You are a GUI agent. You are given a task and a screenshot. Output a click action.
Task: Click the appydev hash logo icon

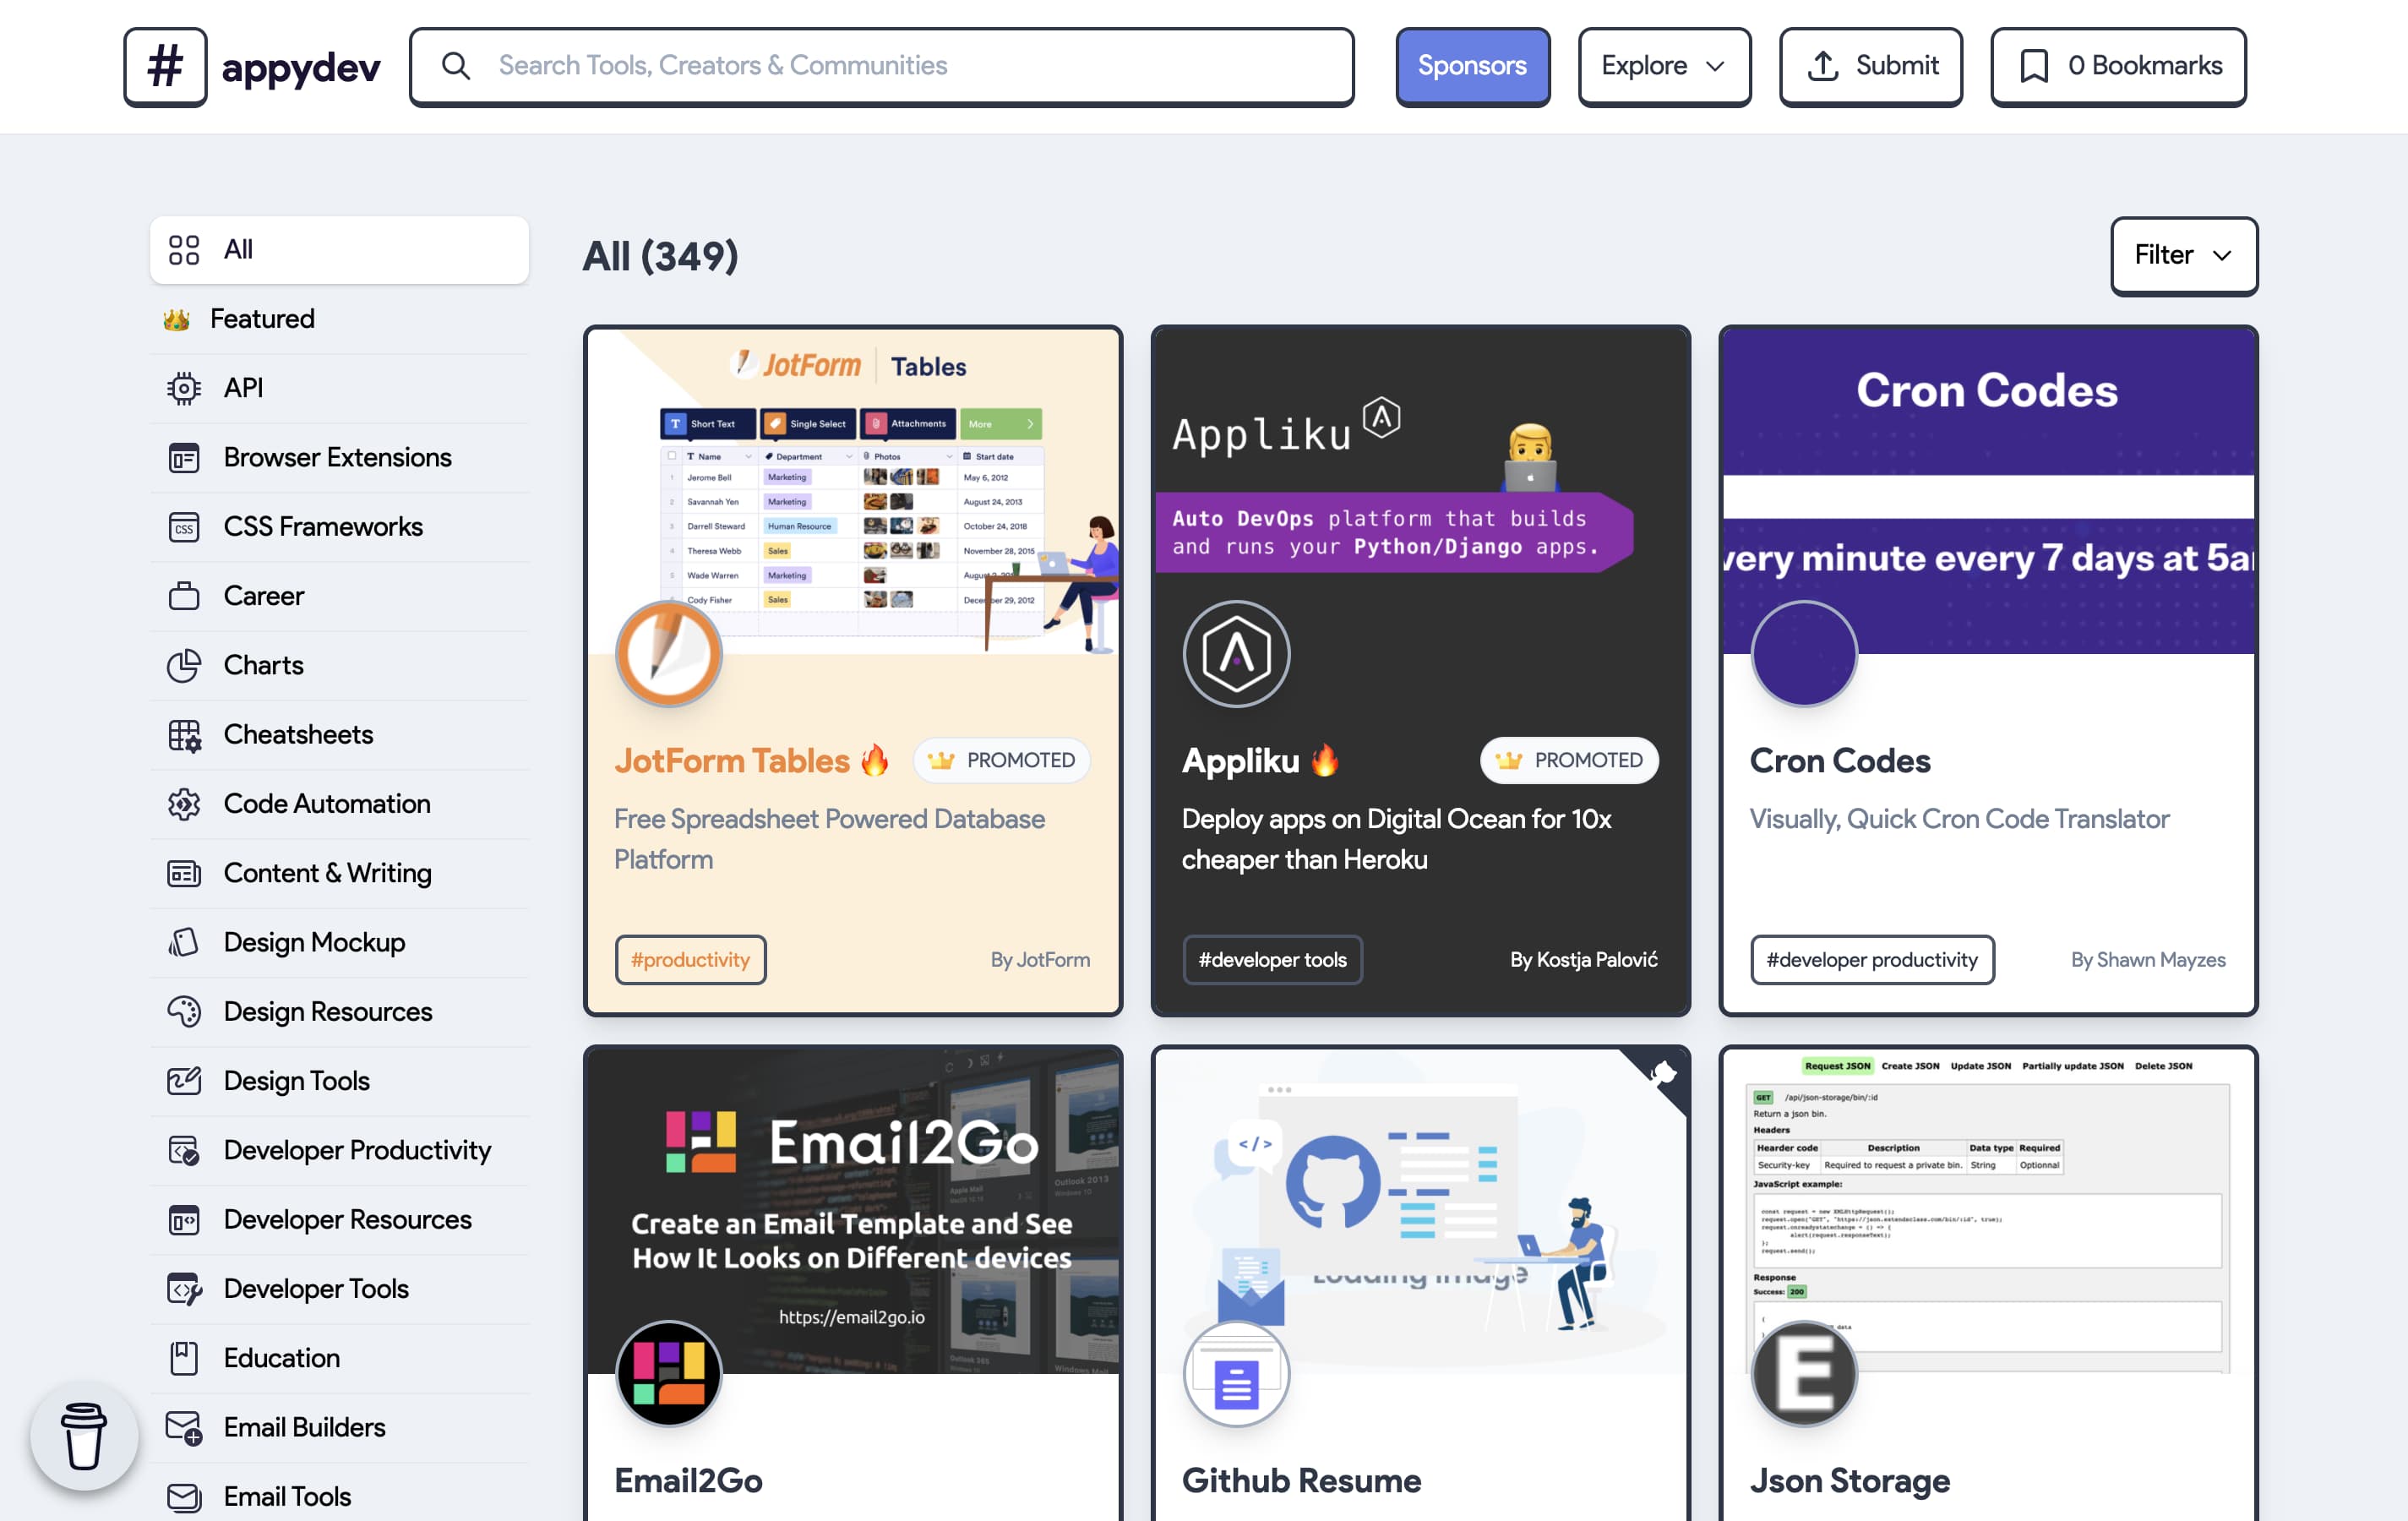tap(166, 66)
